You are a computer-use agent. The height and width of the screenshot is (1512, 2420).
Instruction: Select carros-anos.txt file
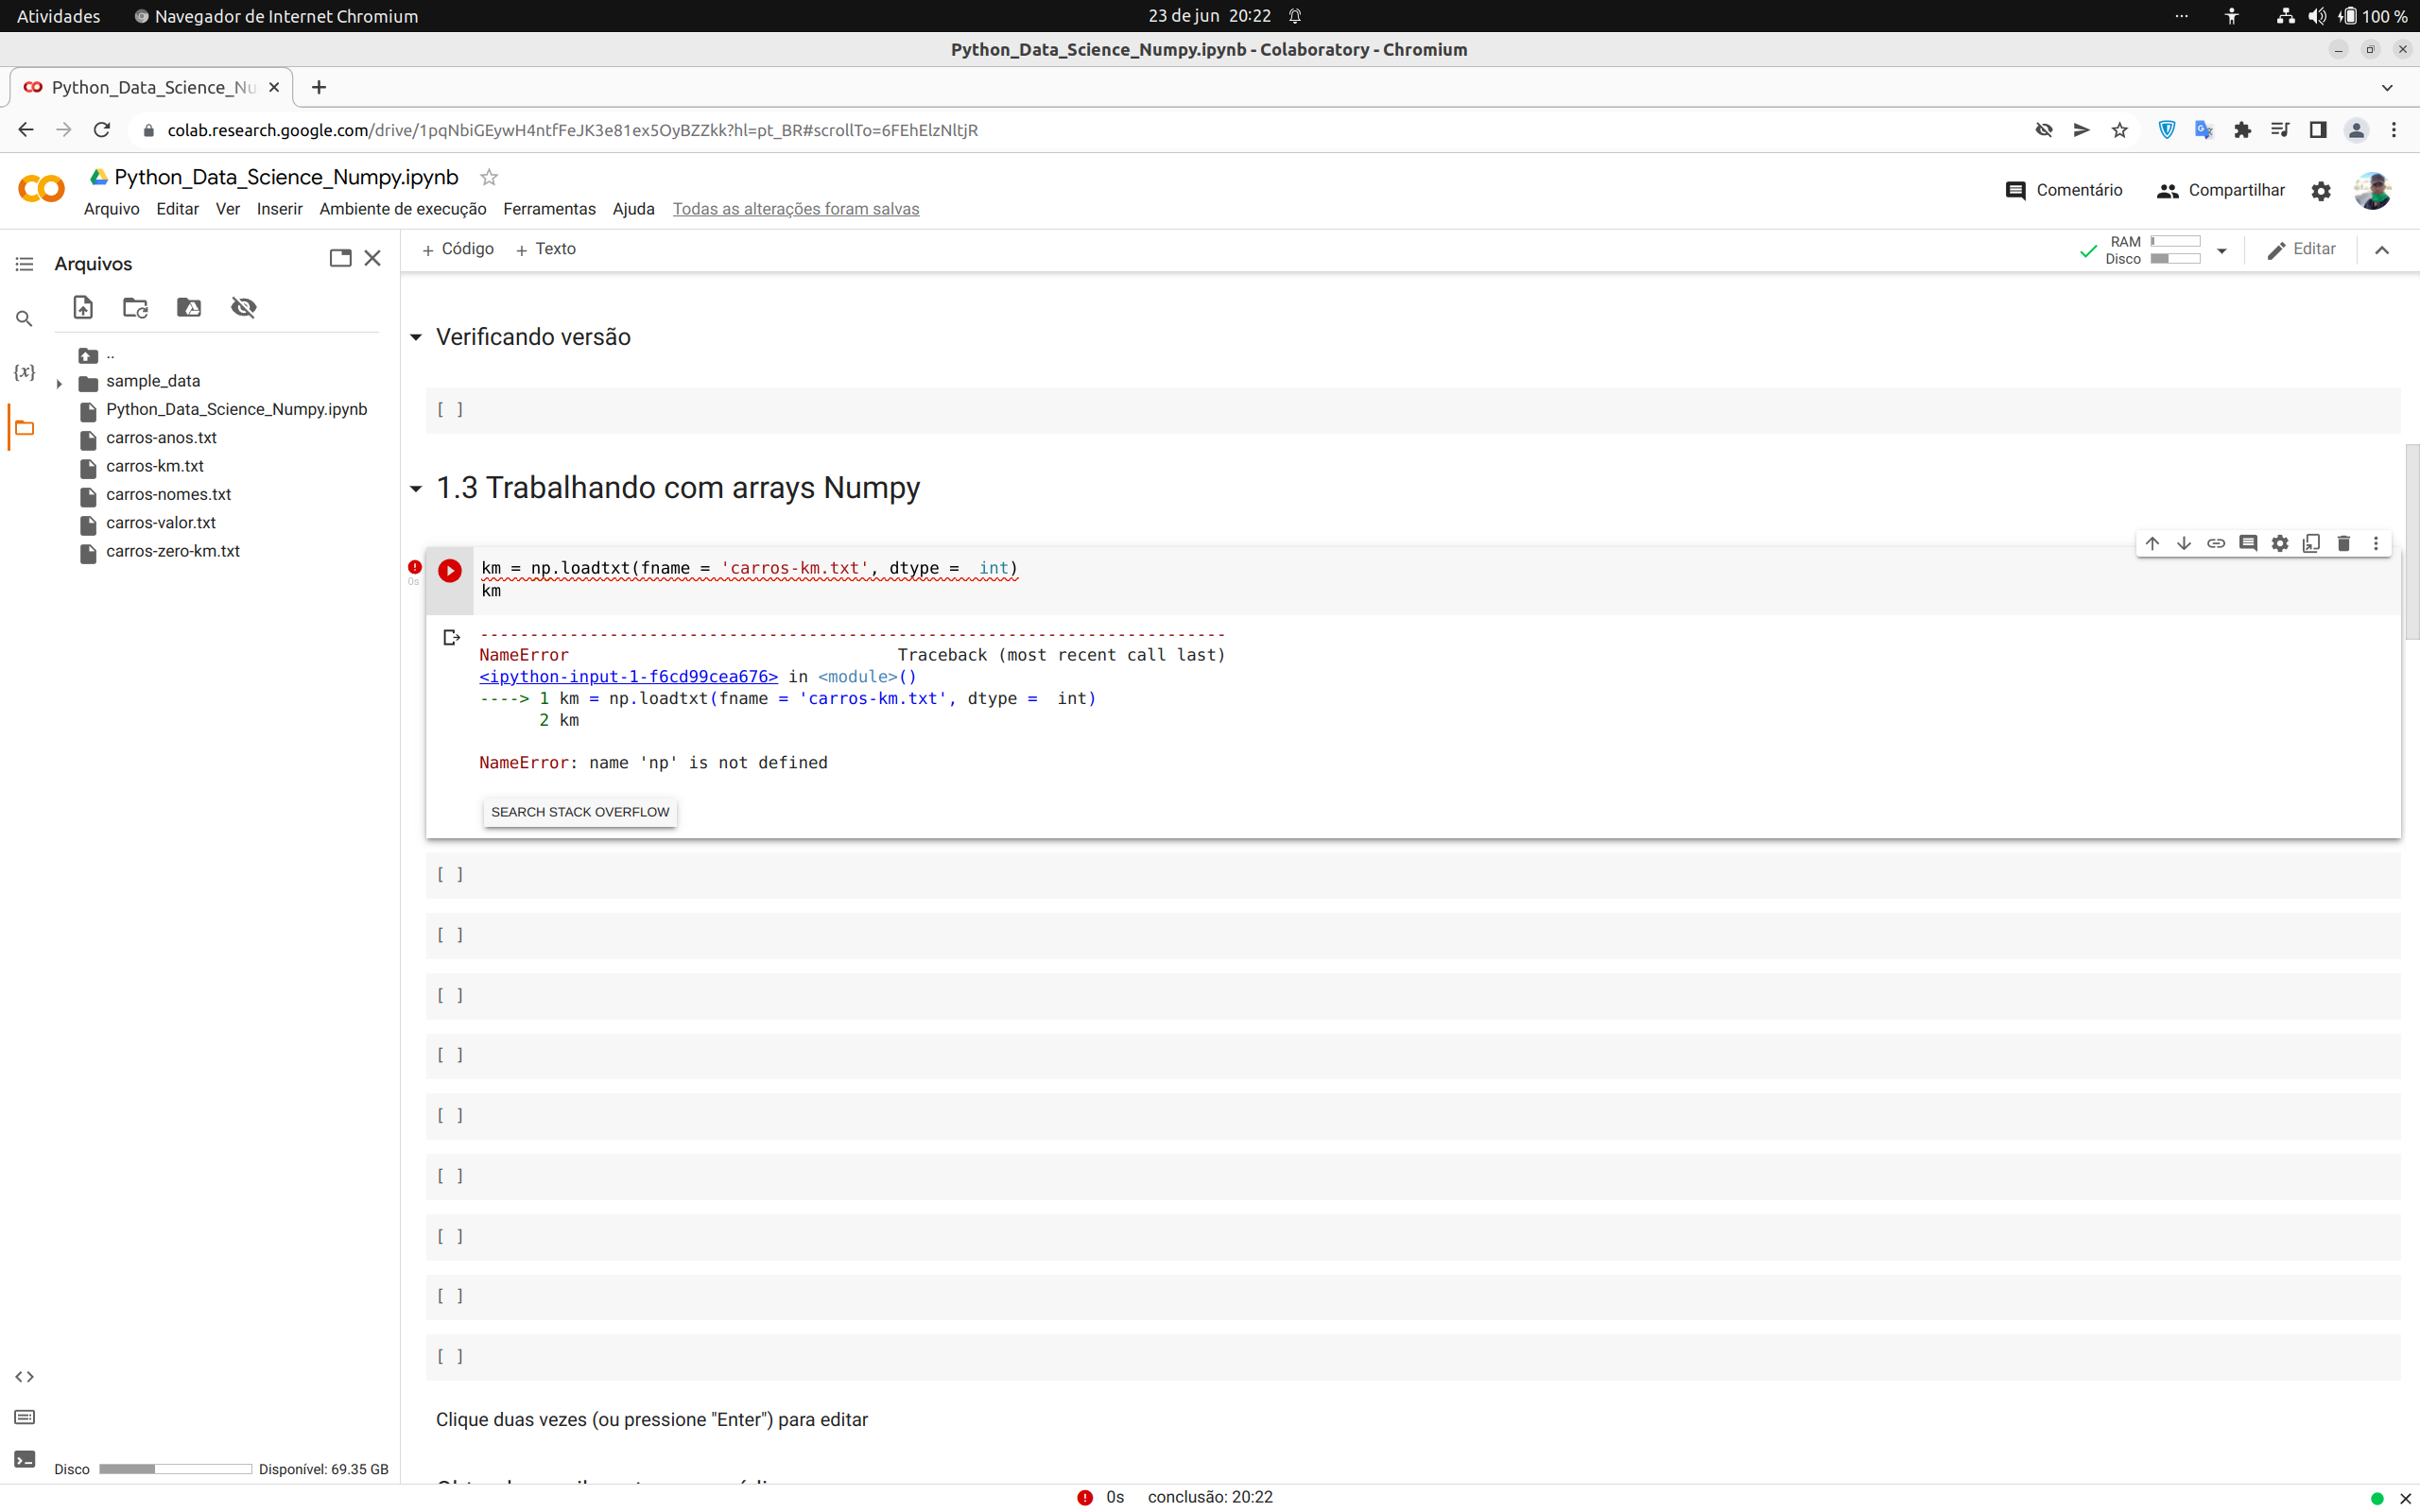tap(161, 438)
